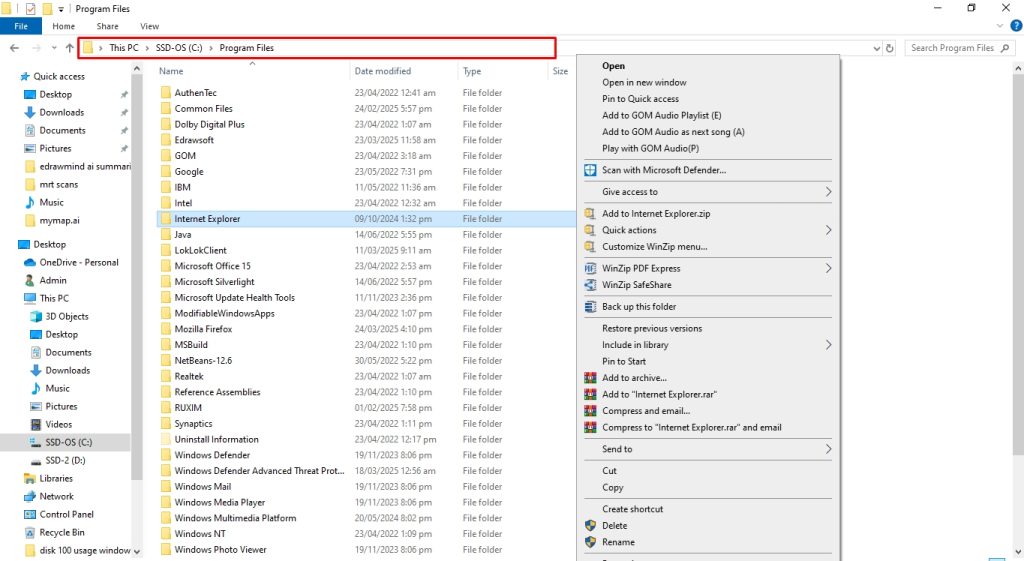Click the Control Panel icon
Screen dimensions: 1024x561
29,514
